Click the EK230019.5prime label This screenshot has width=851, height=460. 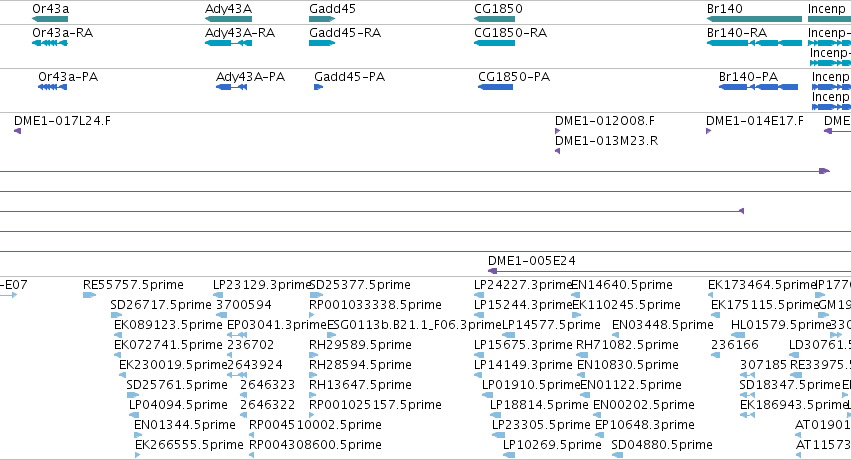(x=173, y=365)
